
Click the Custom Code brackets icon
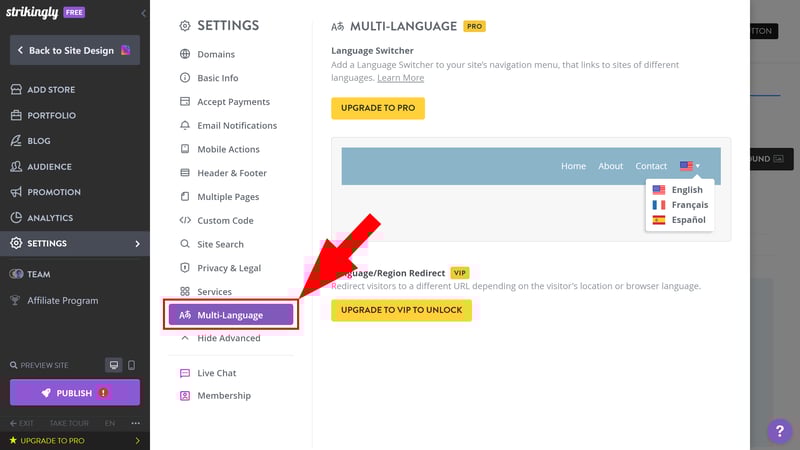[185, 220]
